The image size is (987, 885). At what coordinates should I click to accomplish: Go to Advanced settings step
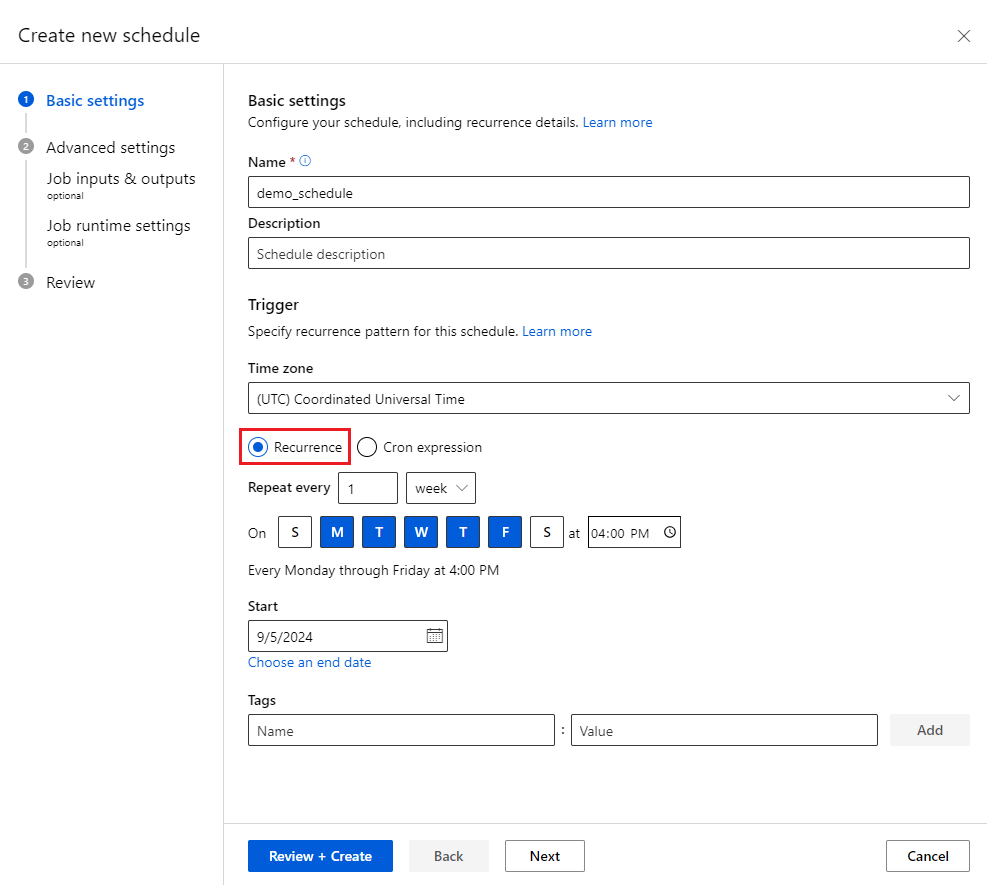coord(110,147)
